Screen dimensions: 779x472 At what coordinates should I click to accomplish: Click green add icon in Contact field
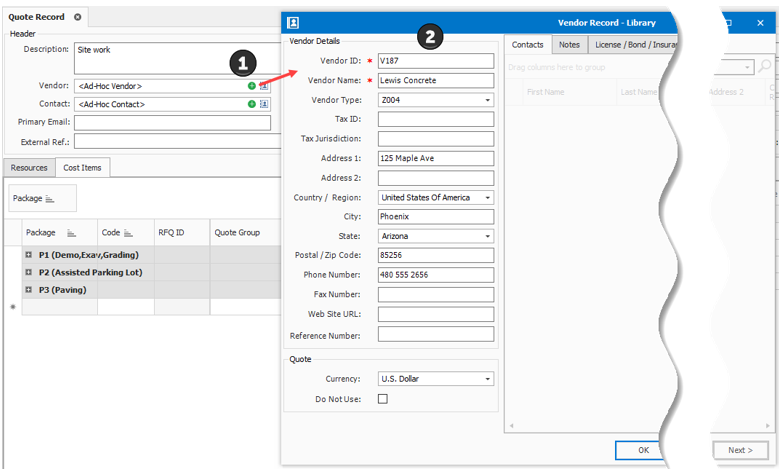[x=252, y=104]
